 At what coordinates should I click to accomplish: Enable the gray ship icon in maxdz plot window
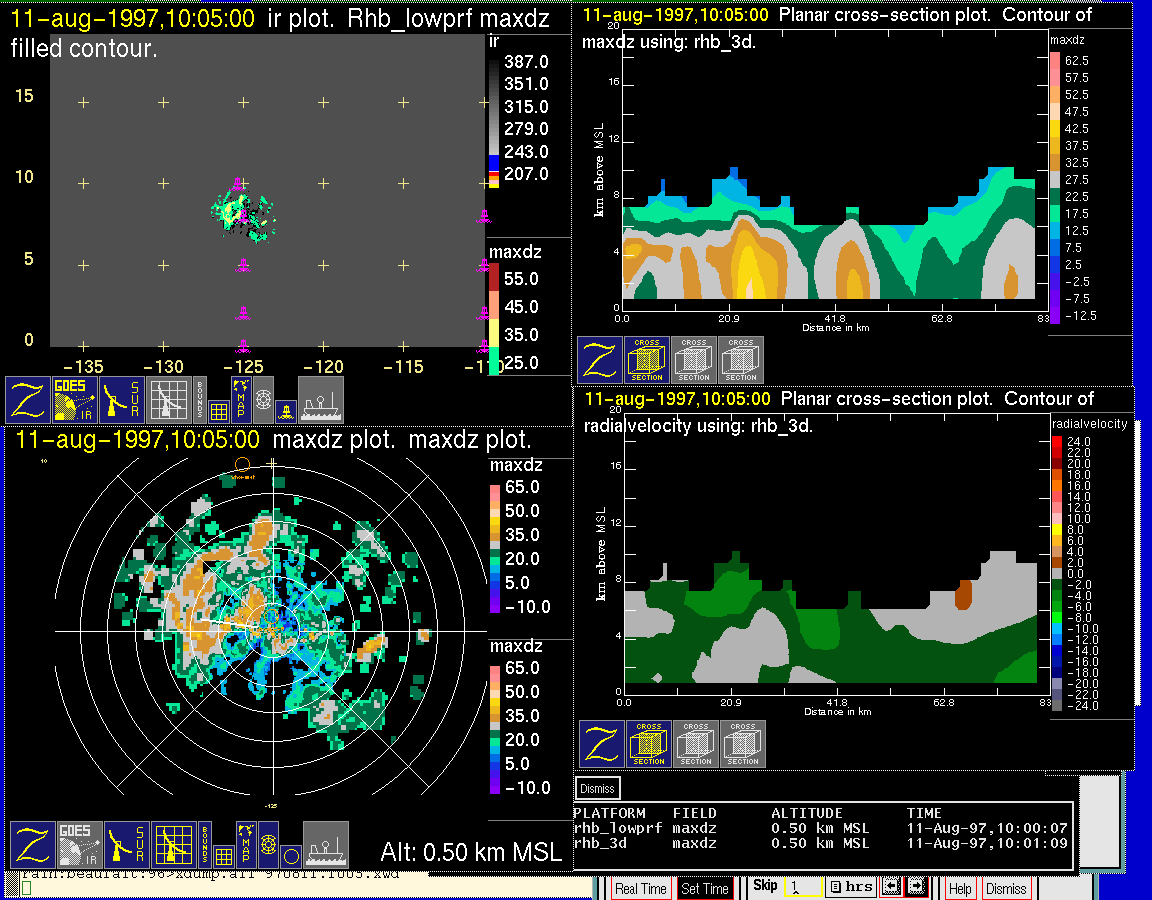[x=325, y=845]
